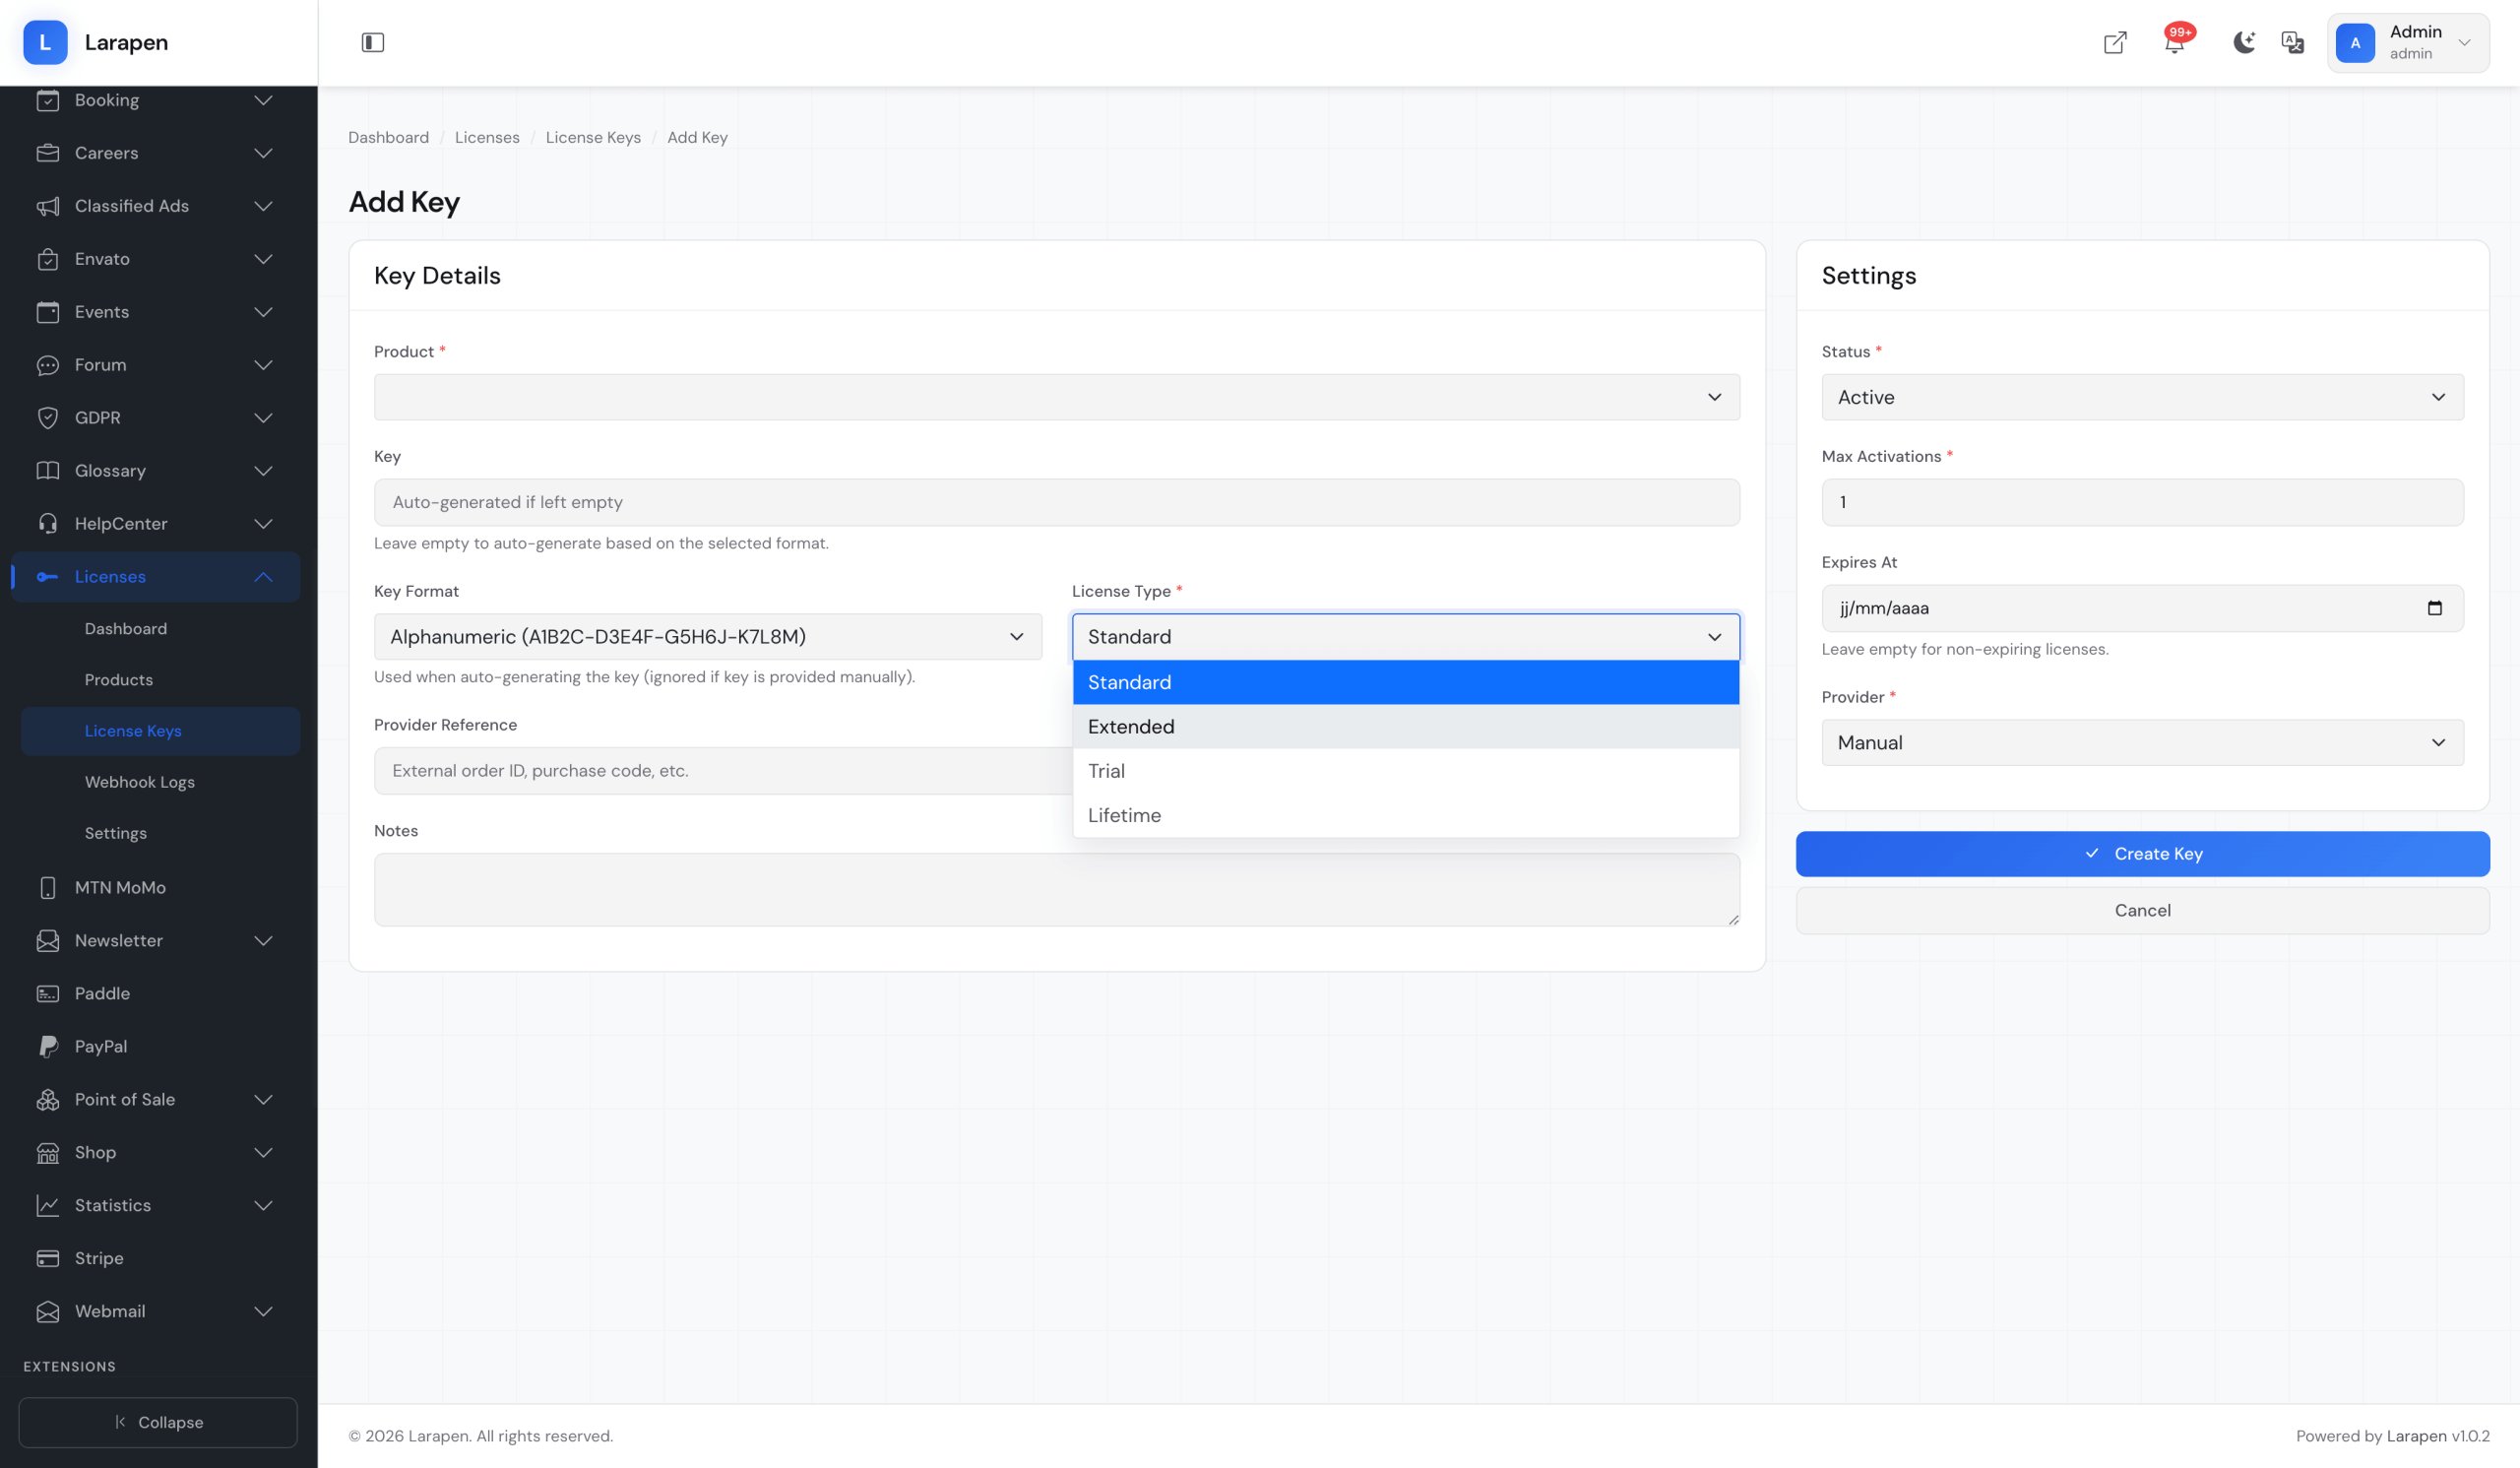The height and width of the screenshot is (1468, 2520).
Task: Open the language translation icon
Action: coord(2292,42)
